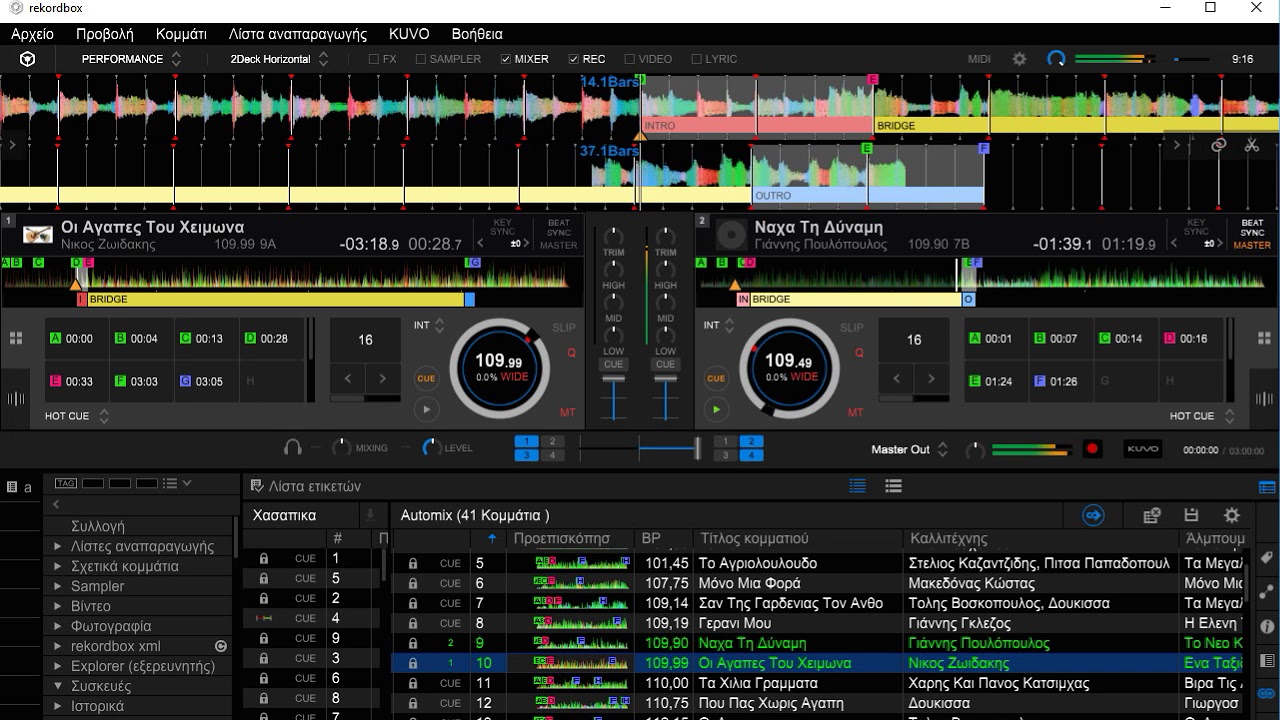Open the preferences gear in the top bar
1280x720 pixels.
coord(1019,59)
